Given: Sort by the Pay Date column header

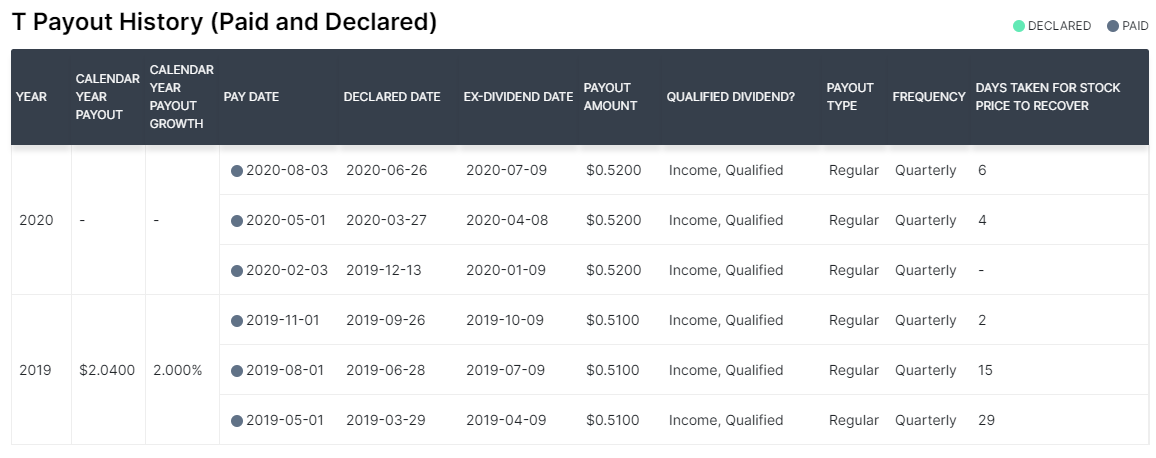Looking at the screenshot, I should (251, 97).
